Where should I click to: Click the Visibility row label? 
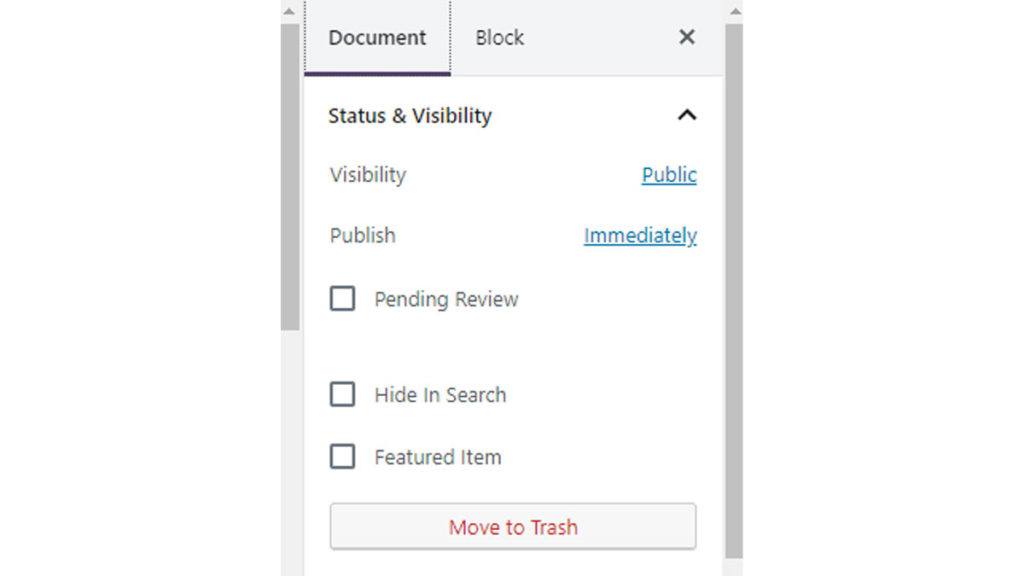(368, 175)
